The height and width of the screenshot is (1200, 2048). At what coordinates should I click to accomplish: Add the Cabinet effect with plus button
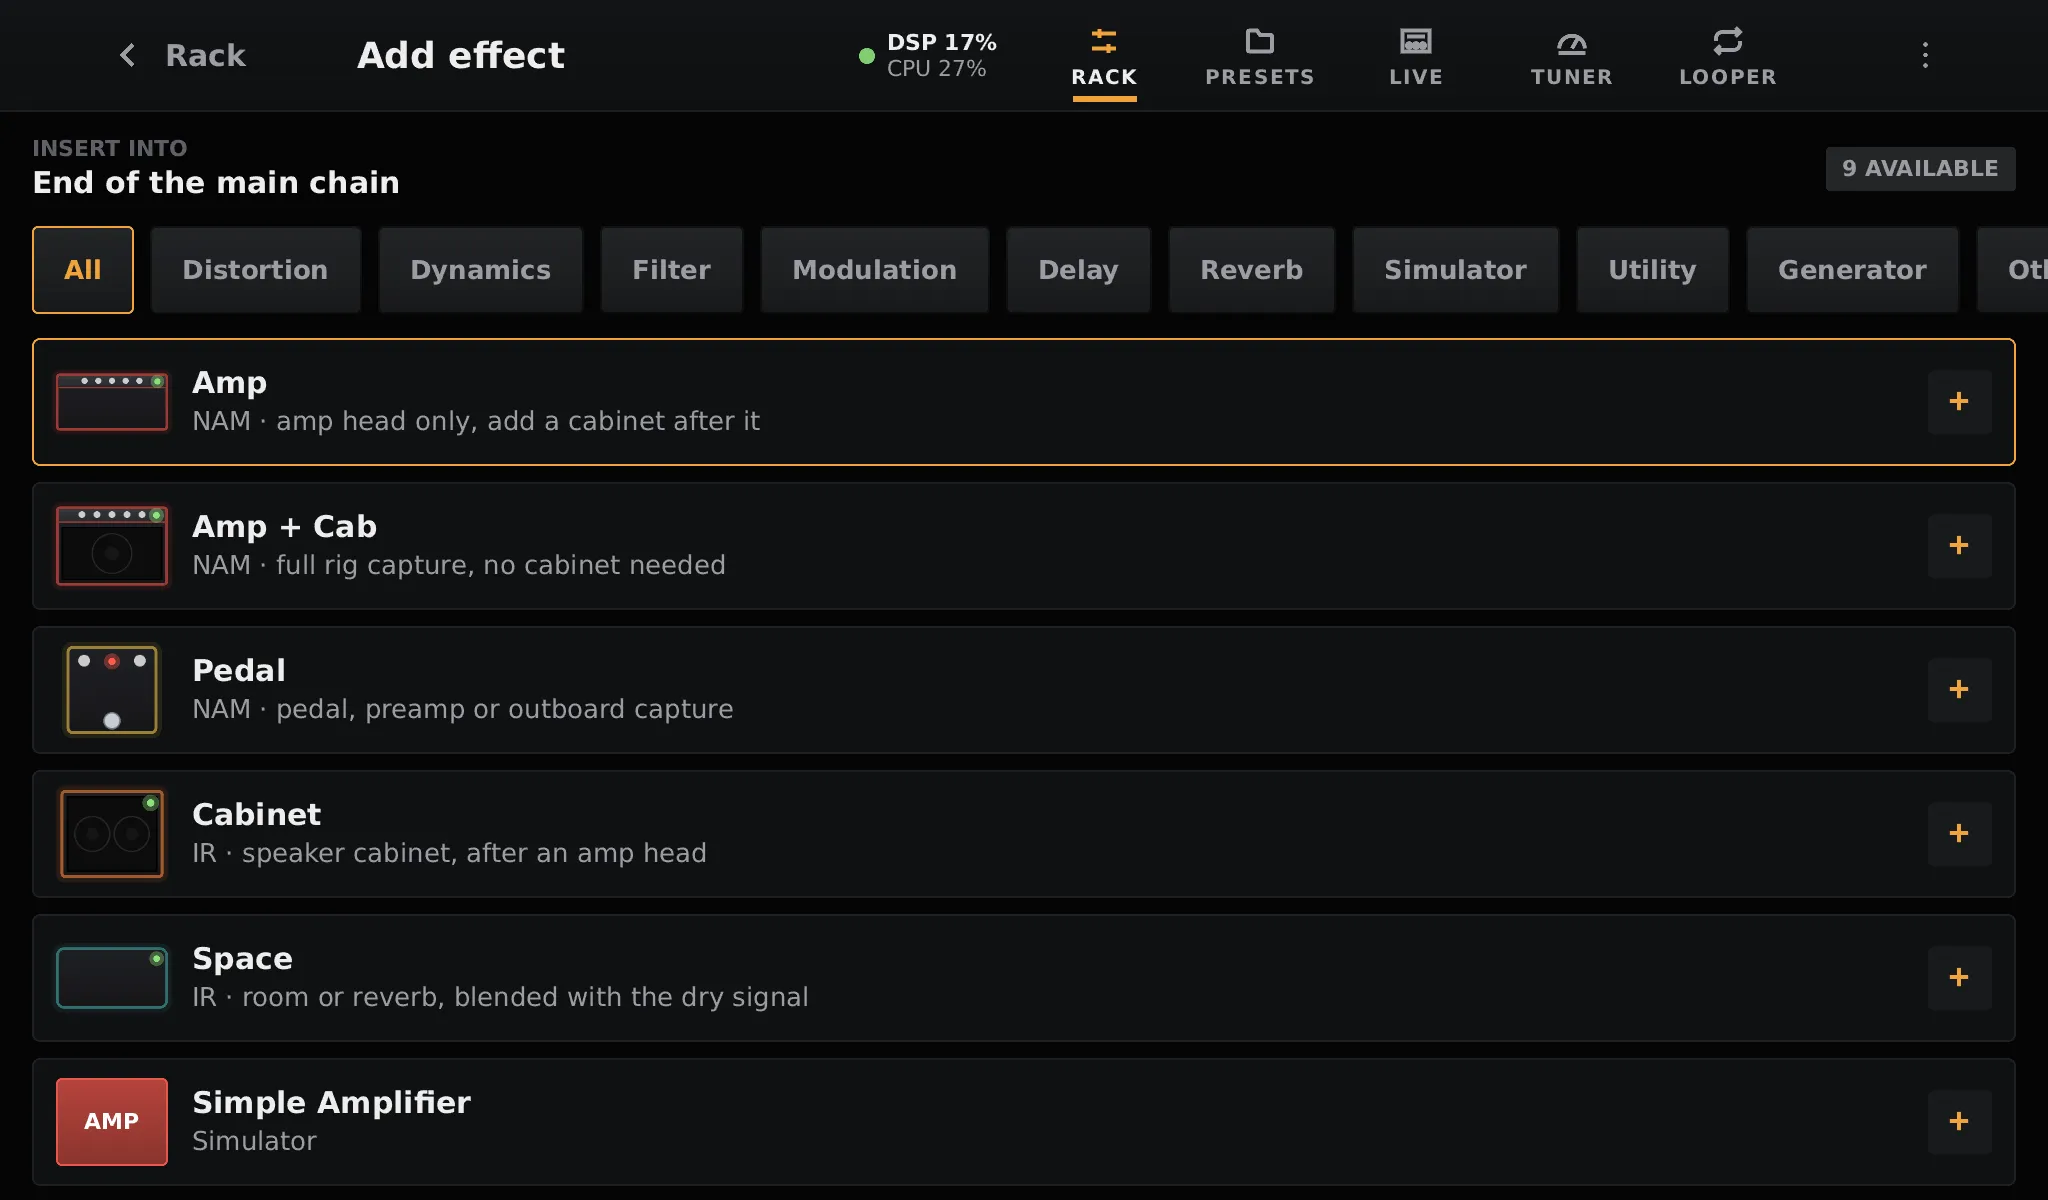[1959, 834]
